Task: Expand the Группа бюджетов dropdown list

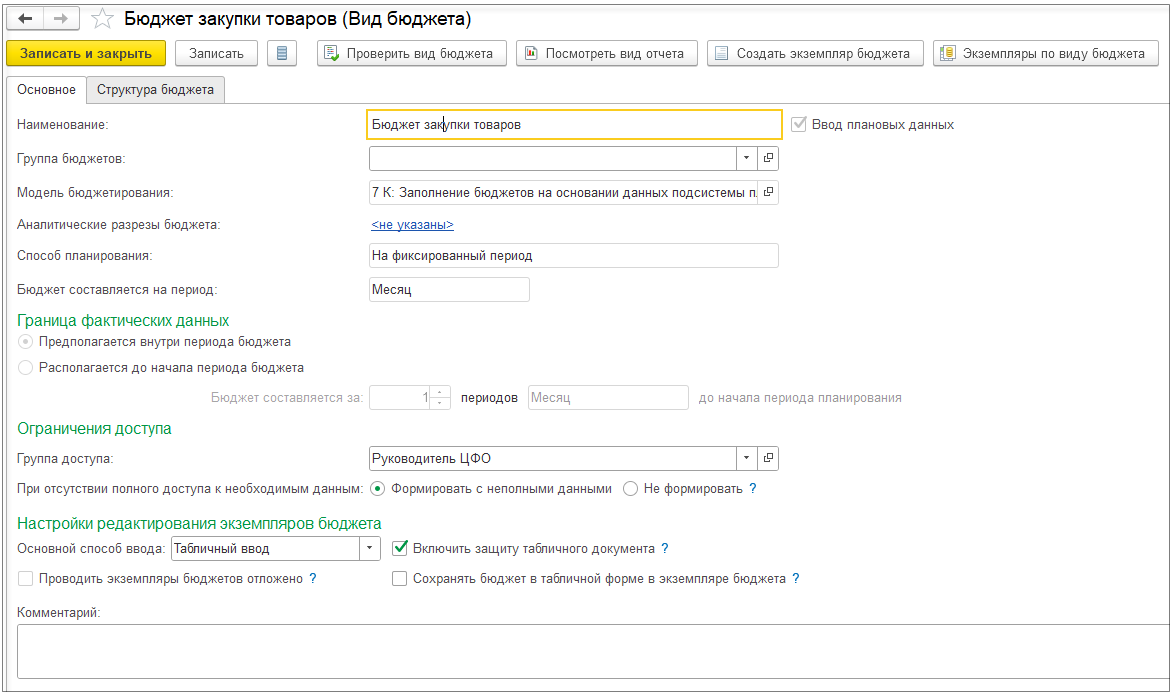Action: [747, 158]
